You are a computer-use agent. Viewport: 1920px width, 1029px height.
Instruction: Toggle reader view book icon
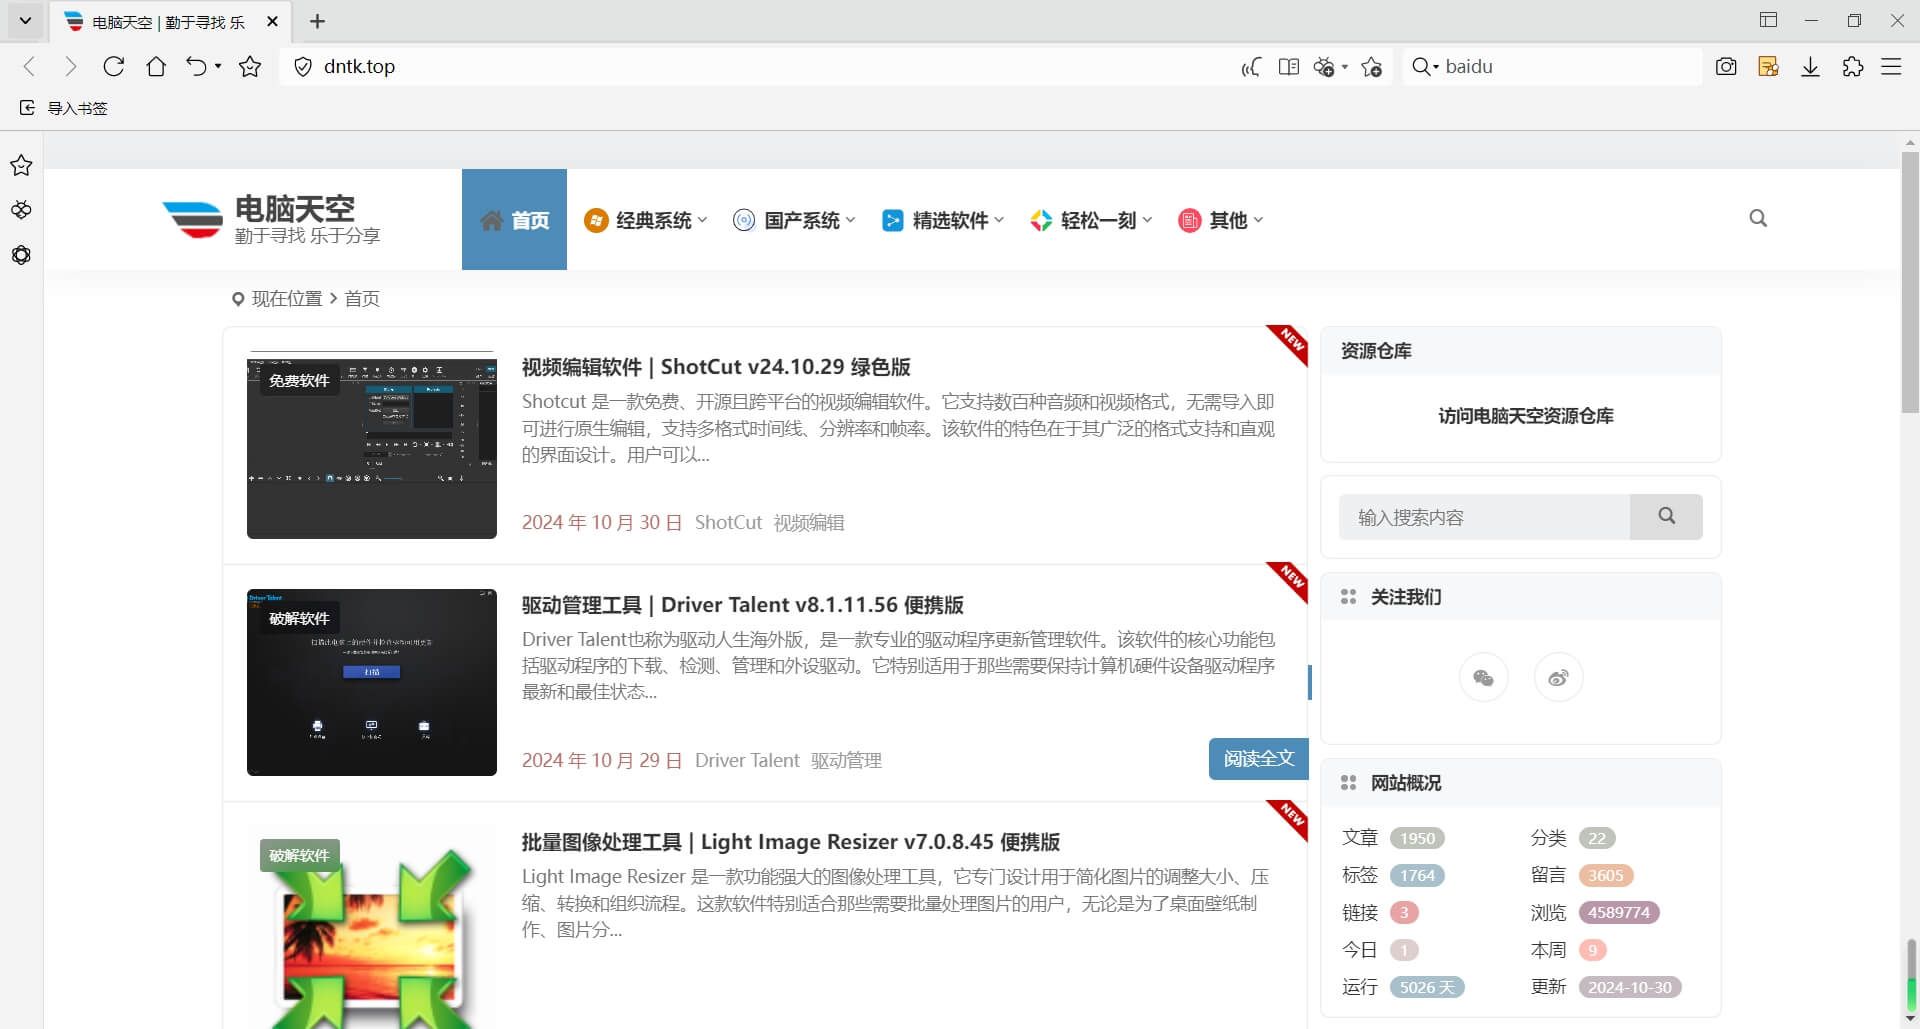click(x=1289, y=67)
